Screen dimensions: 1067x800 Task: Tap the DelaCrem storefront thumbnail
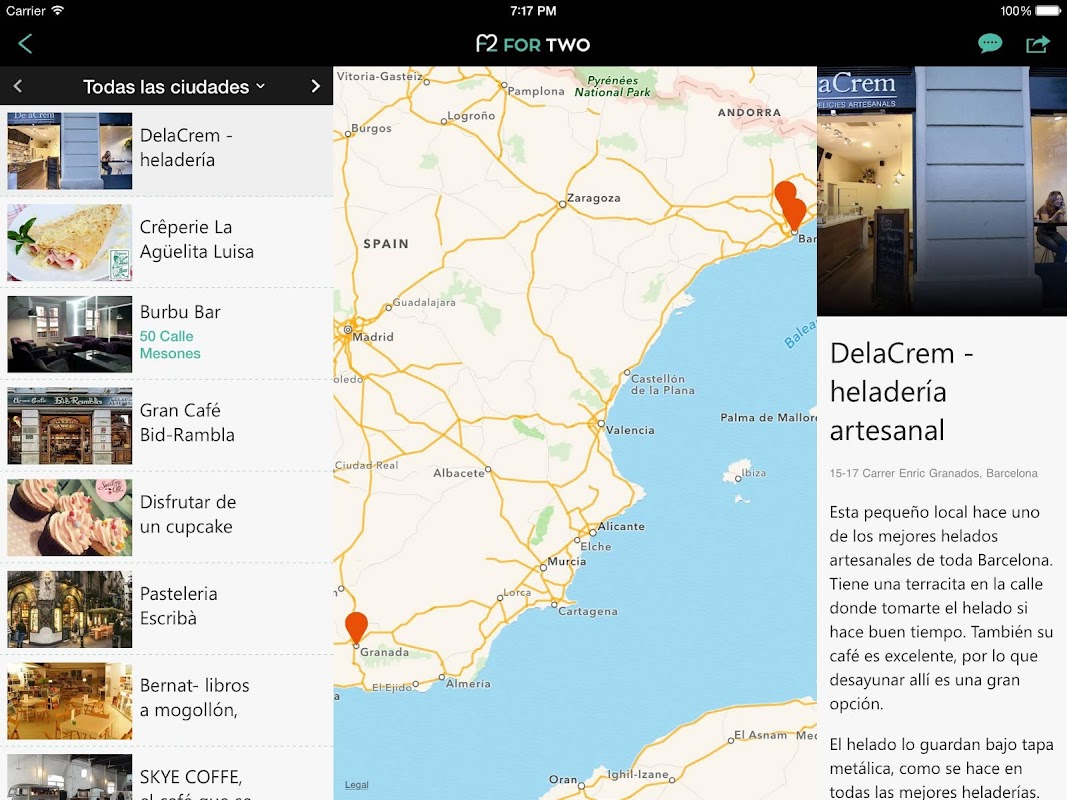(x=69, y=150)
